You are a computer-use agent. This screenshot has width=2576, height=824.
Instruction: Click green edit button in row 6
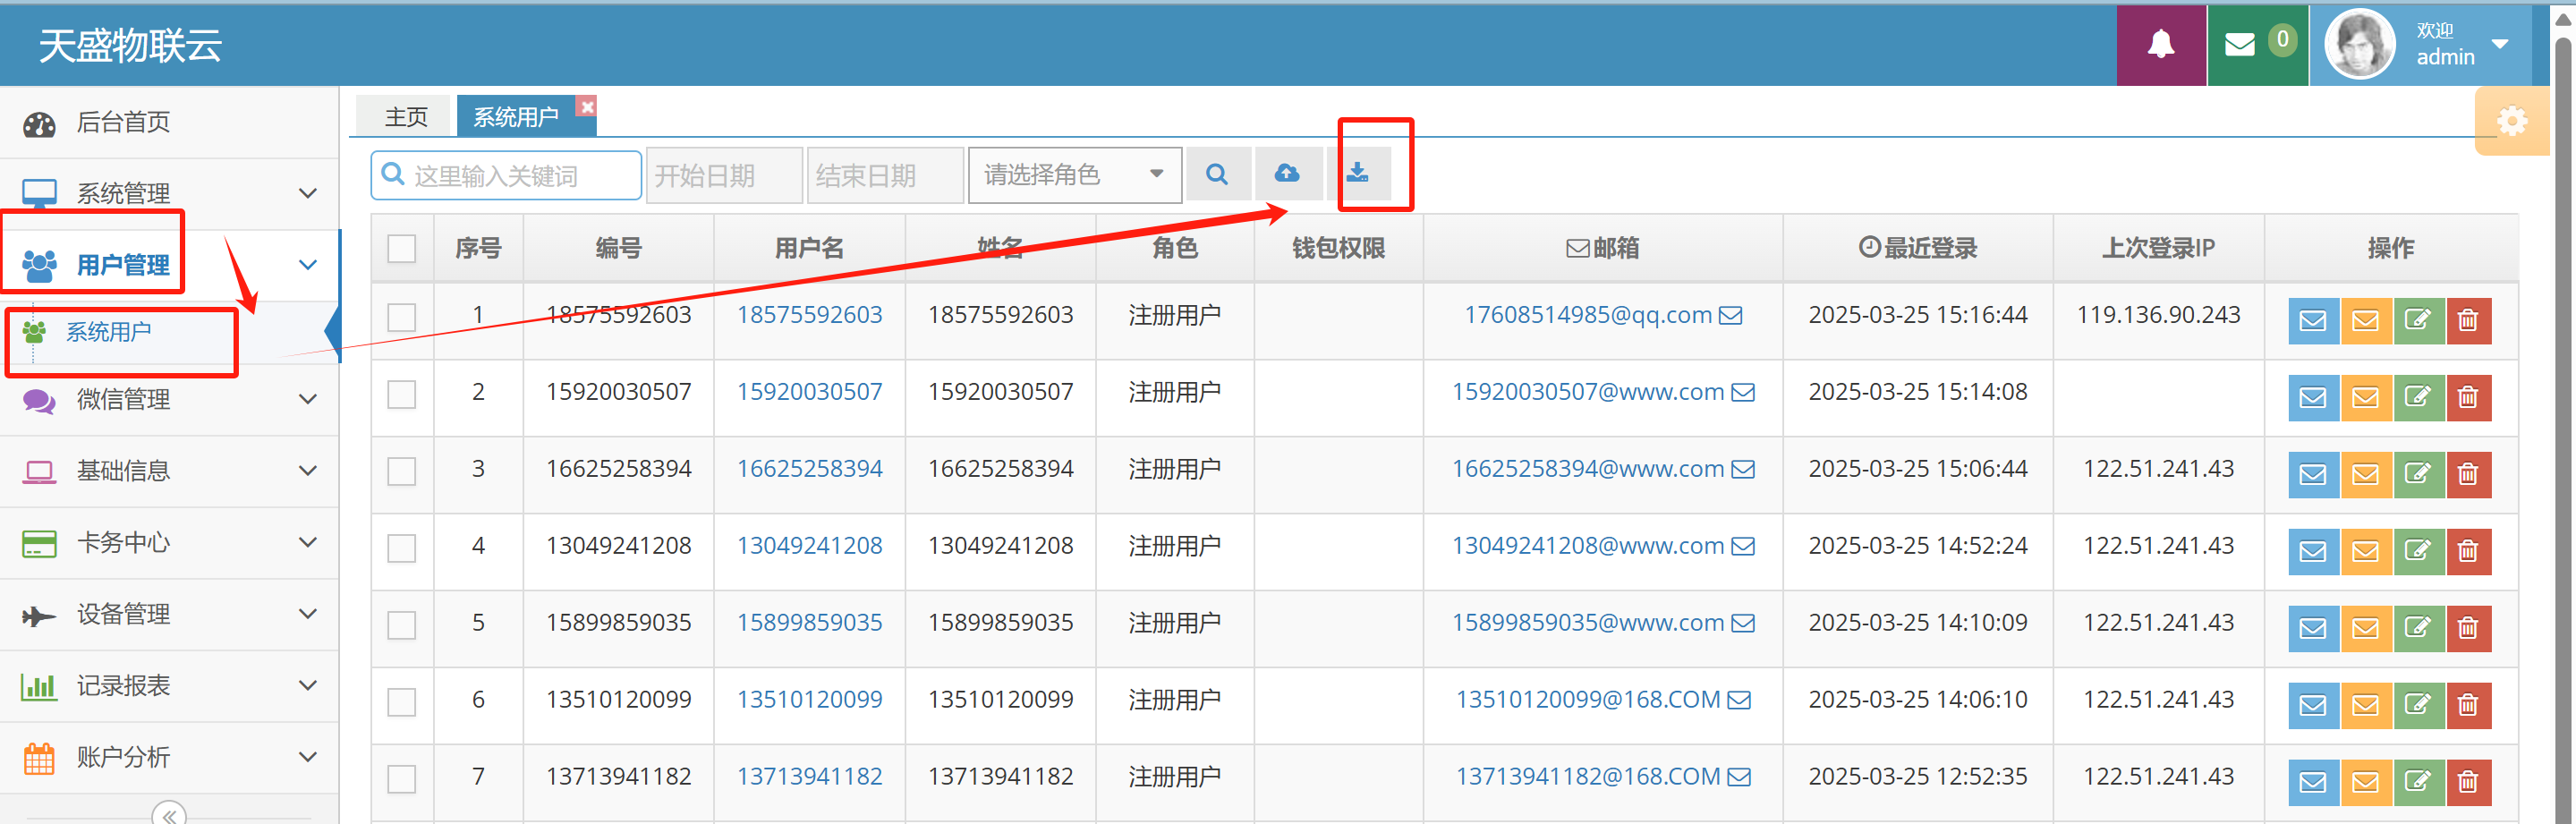pyautogui.click(x=2418, y=706)
